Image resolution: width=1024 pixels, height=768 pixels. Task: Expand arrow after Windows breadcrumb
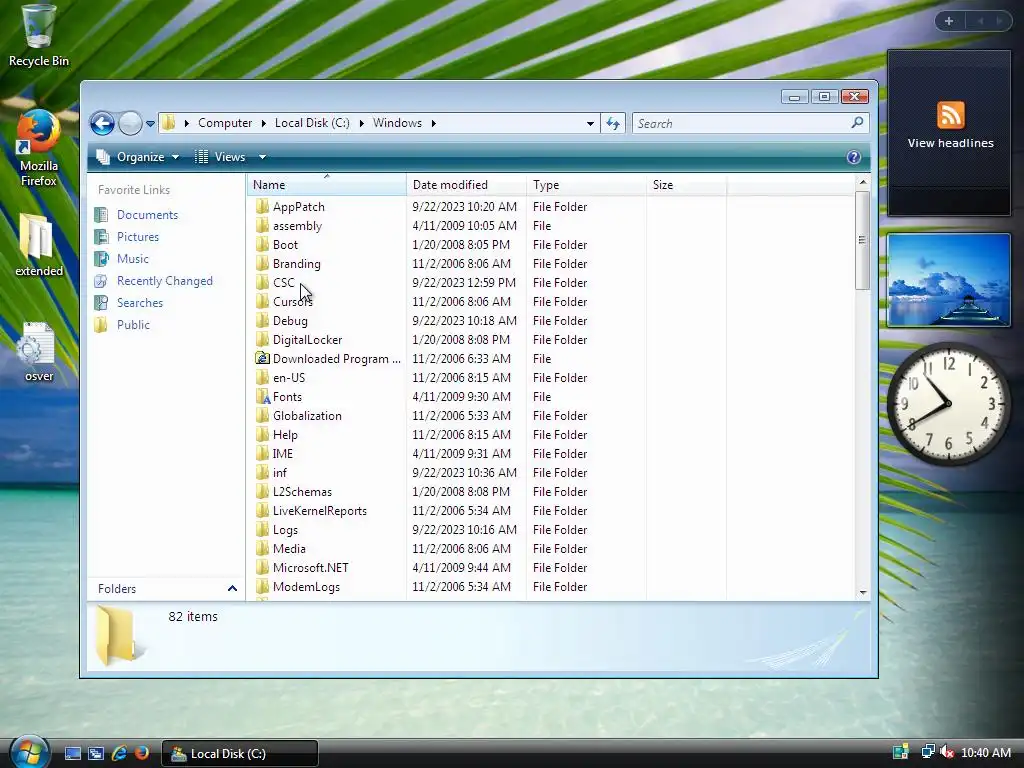[x=433, y=123]
